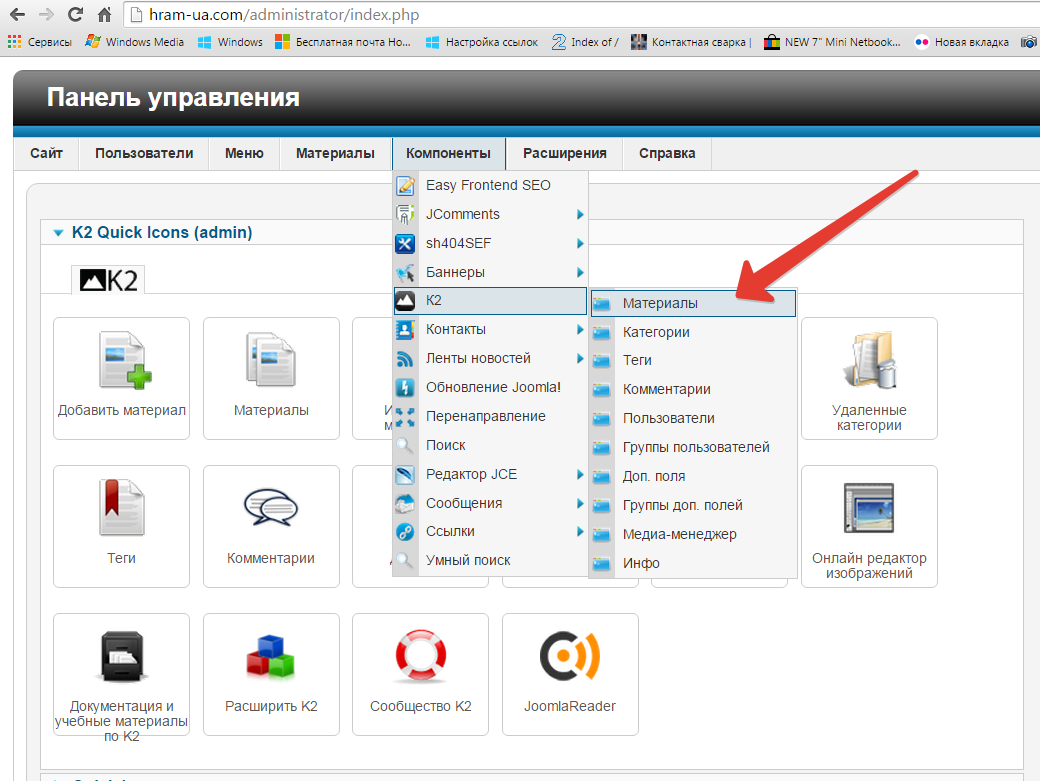1040x781 pixels.
Task: Open the Пользователи menu
Action: pyautogui.click(x=144, y=153)
